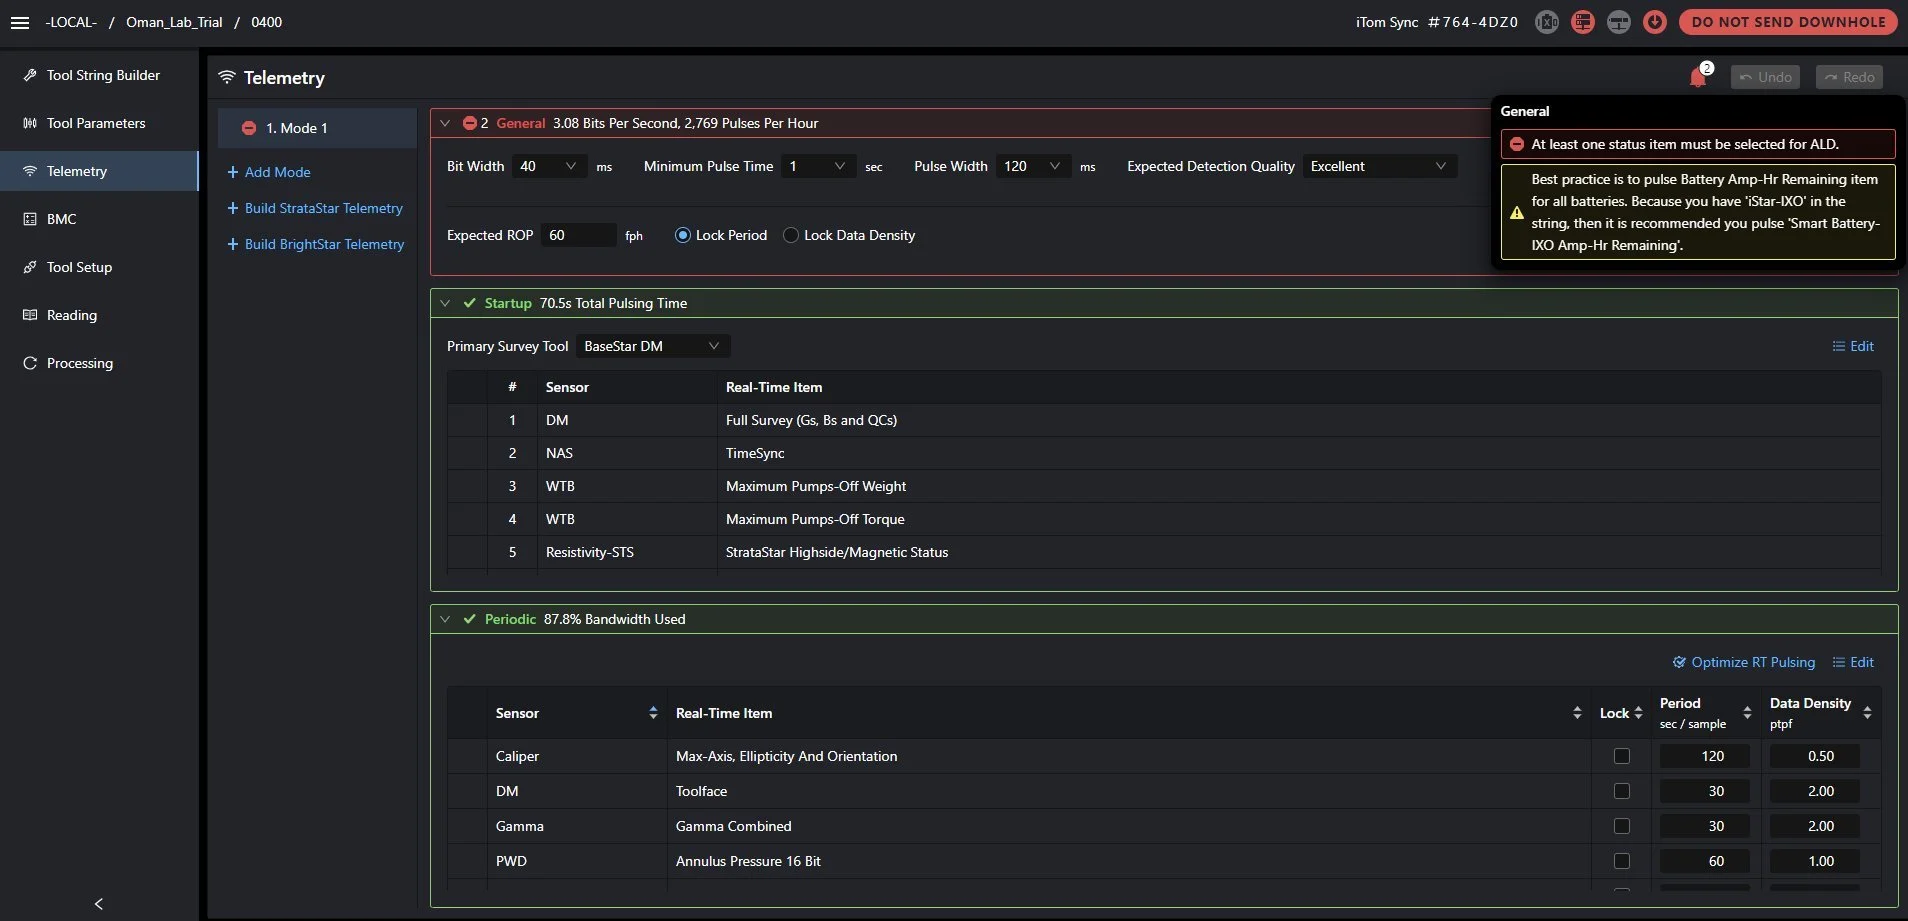Image resolution: width=1908 pixels, height=921 pixels.
Task: Collapse the Startup section
Action: point(446,302)
